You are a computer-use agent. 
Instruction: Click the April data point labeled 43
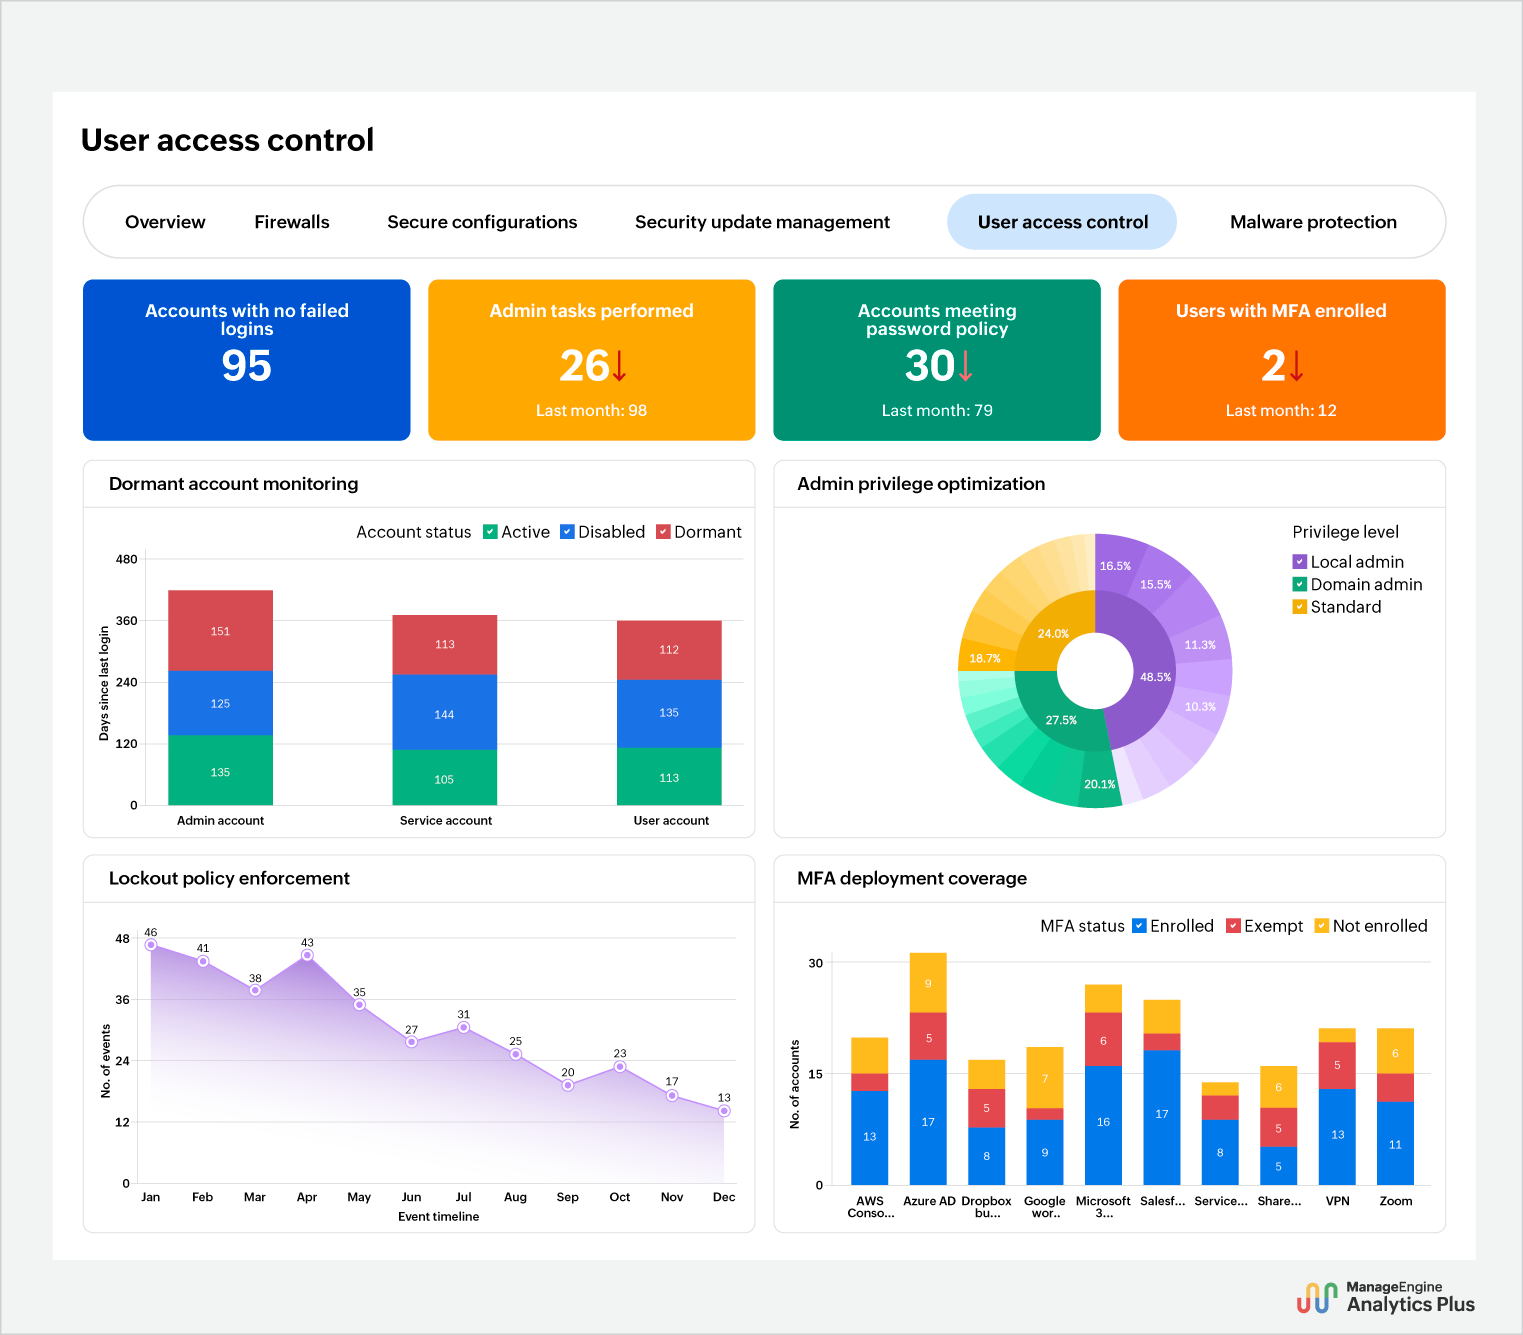pos(307,956)
